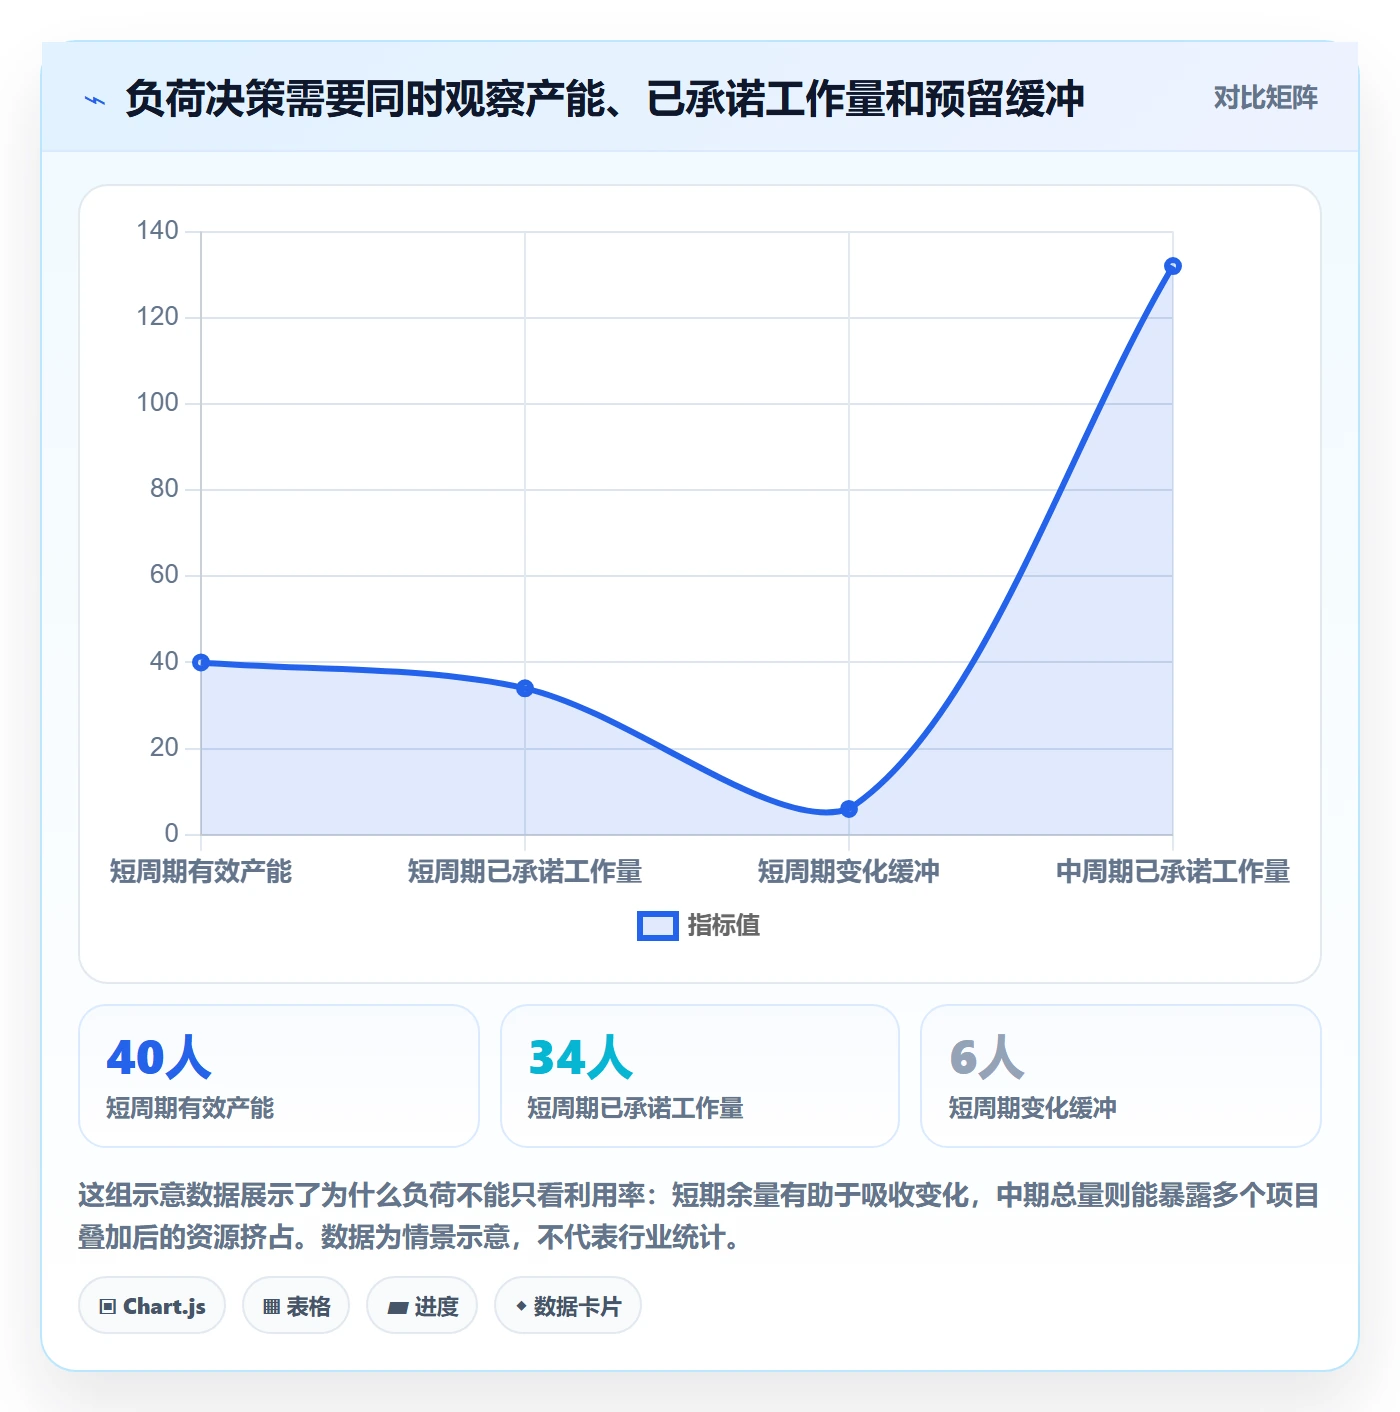
Task: Click the 100 y-axis value
Action: (157, 403)
